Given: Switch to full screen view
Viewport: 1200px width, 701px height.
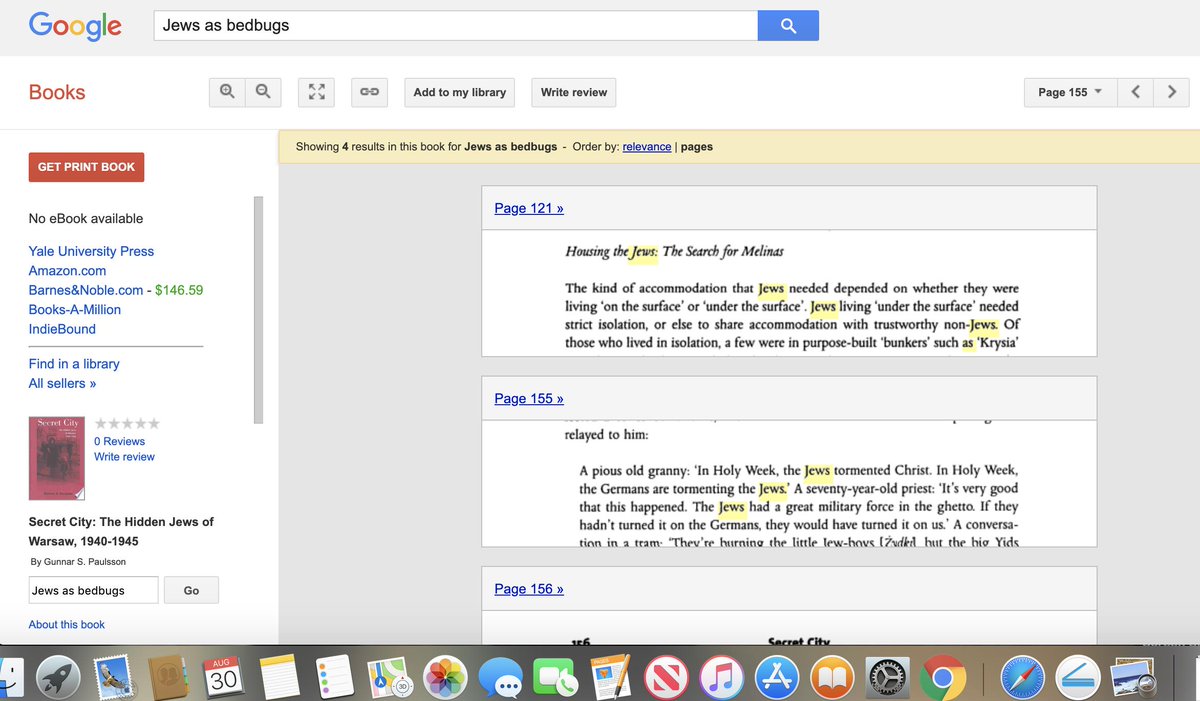Looking at the screenshot, I should pyautogui.click(x=317, y=92).
